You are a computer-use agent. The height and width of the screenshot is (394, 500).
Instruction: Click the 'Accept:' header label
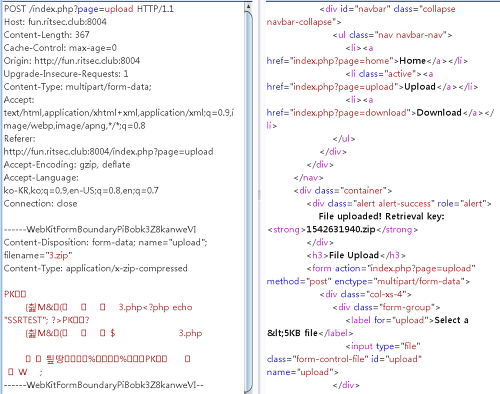tap(19, 100)
